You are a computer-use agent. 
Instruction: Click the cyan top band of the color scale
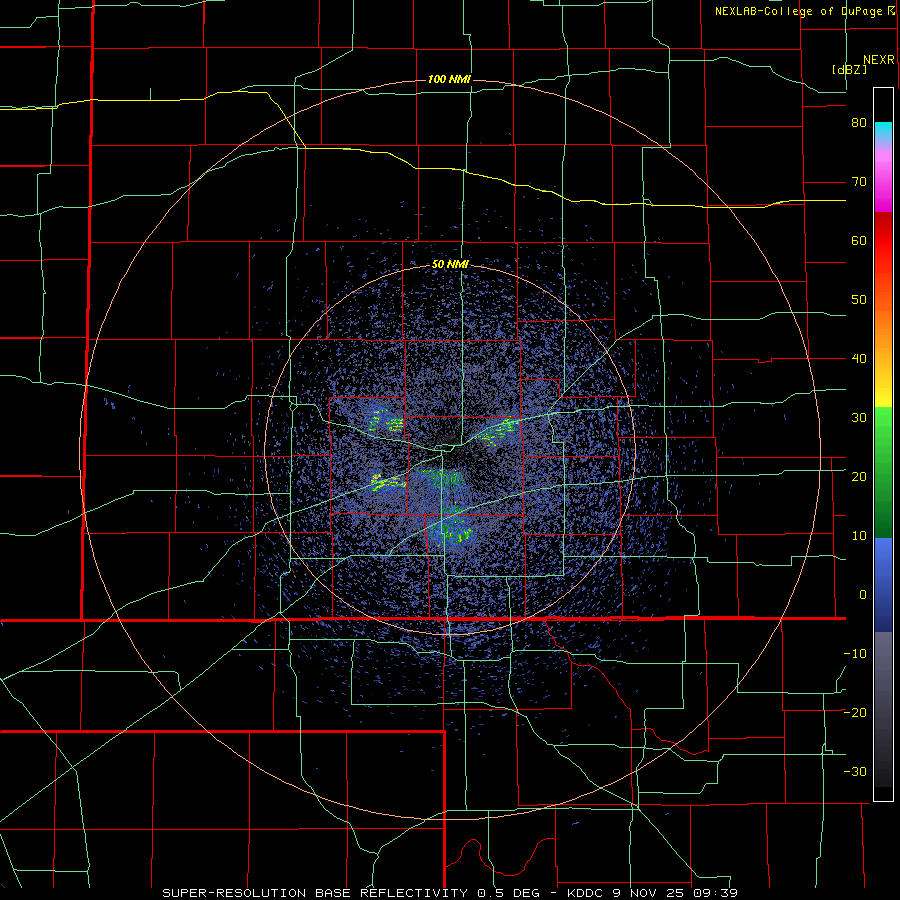click(x=883, y=132)
